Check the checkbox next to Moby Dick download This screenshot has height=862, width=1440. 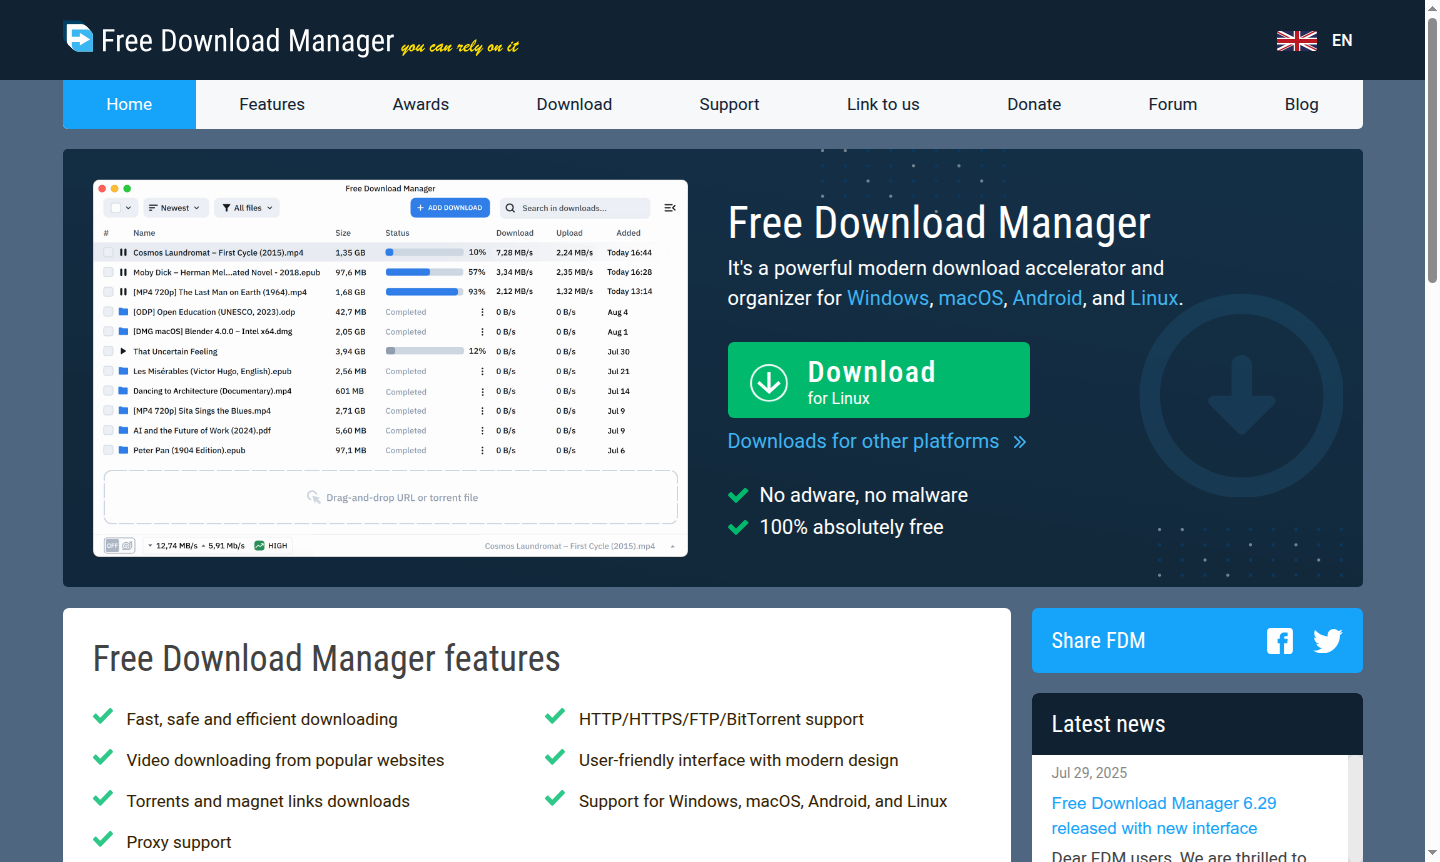(x=108, y=271)
